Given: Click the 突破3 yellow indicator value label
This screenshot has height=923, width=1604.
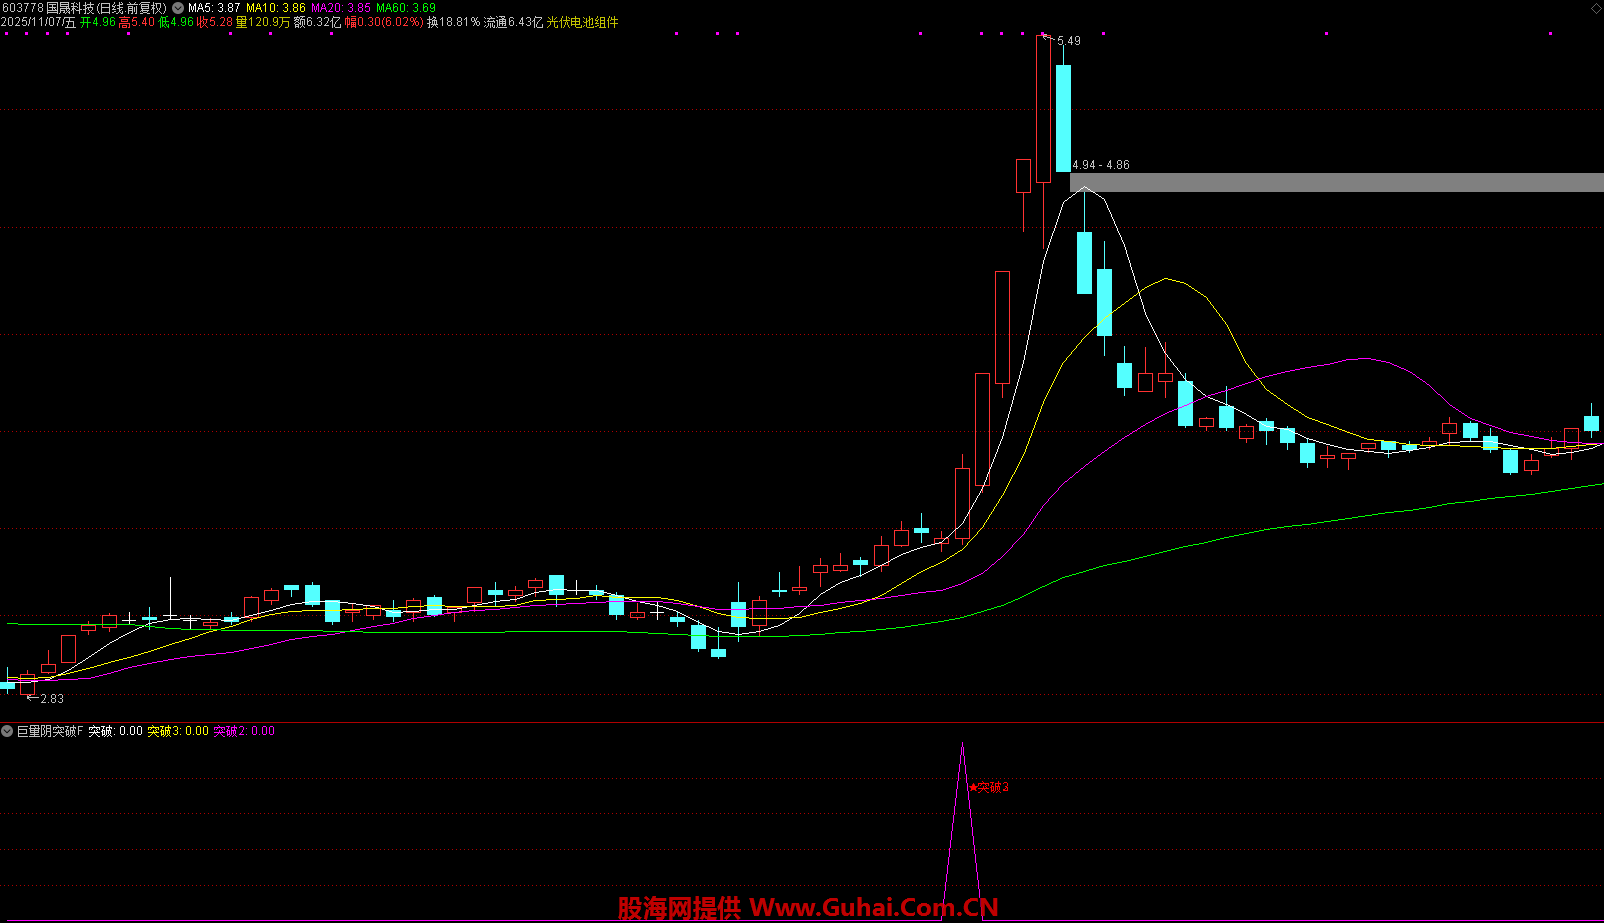Looking at the screenshot, I should [x=178, y=731].
